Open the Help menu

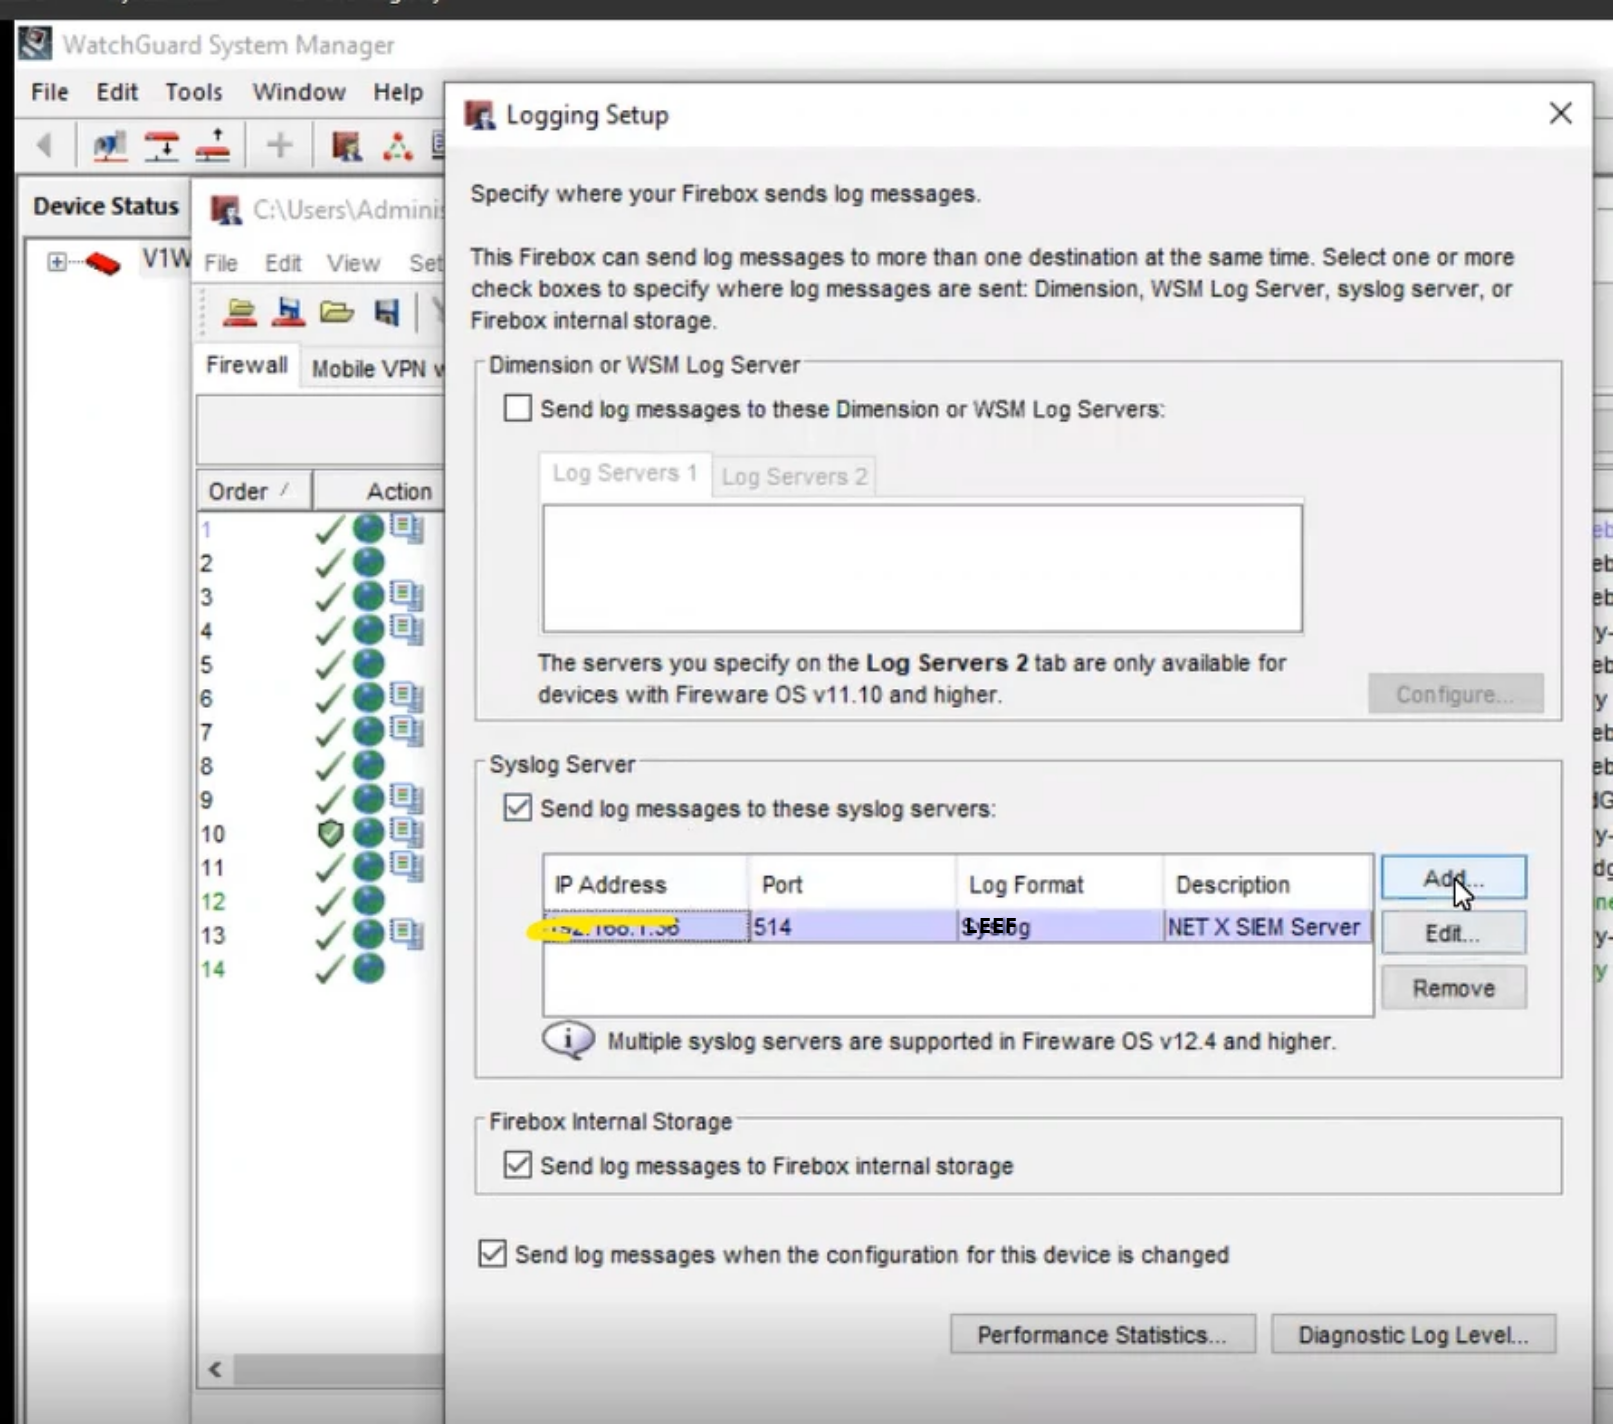[398, 92]
